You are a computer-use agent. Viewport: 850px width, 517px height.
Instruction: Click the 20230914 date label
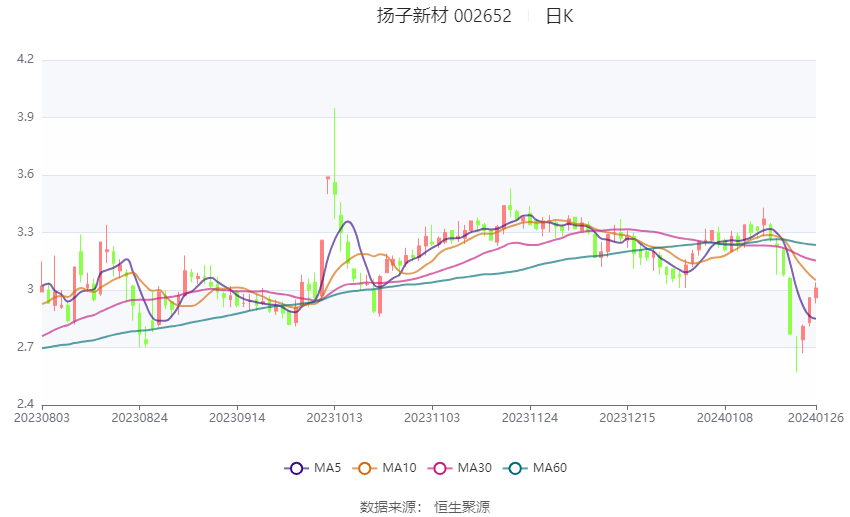(x=237, y=418)
